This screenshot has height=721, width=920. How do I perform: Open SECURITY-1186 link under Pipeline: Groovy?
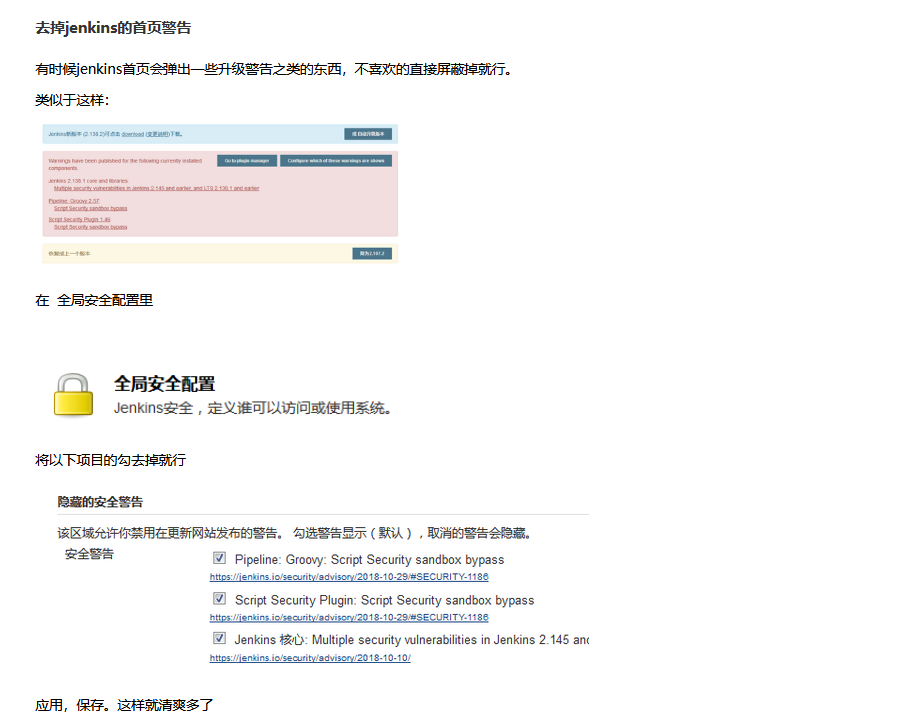point(349,577)
